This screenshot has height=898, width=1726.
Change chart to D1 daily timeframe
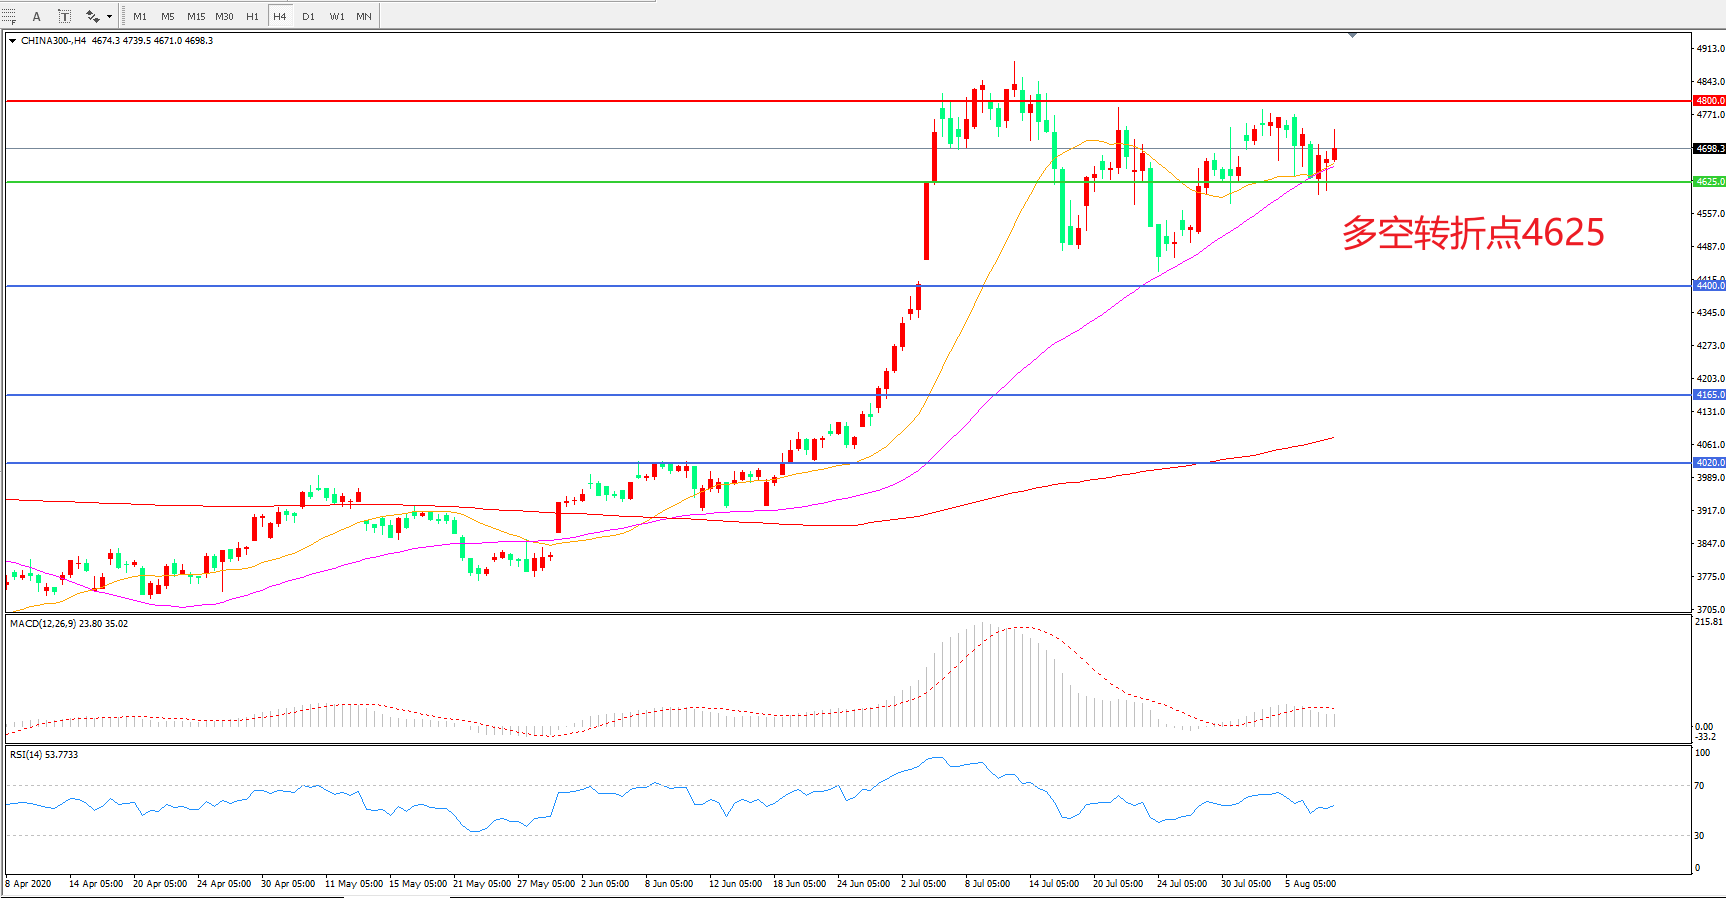(308, 16)
